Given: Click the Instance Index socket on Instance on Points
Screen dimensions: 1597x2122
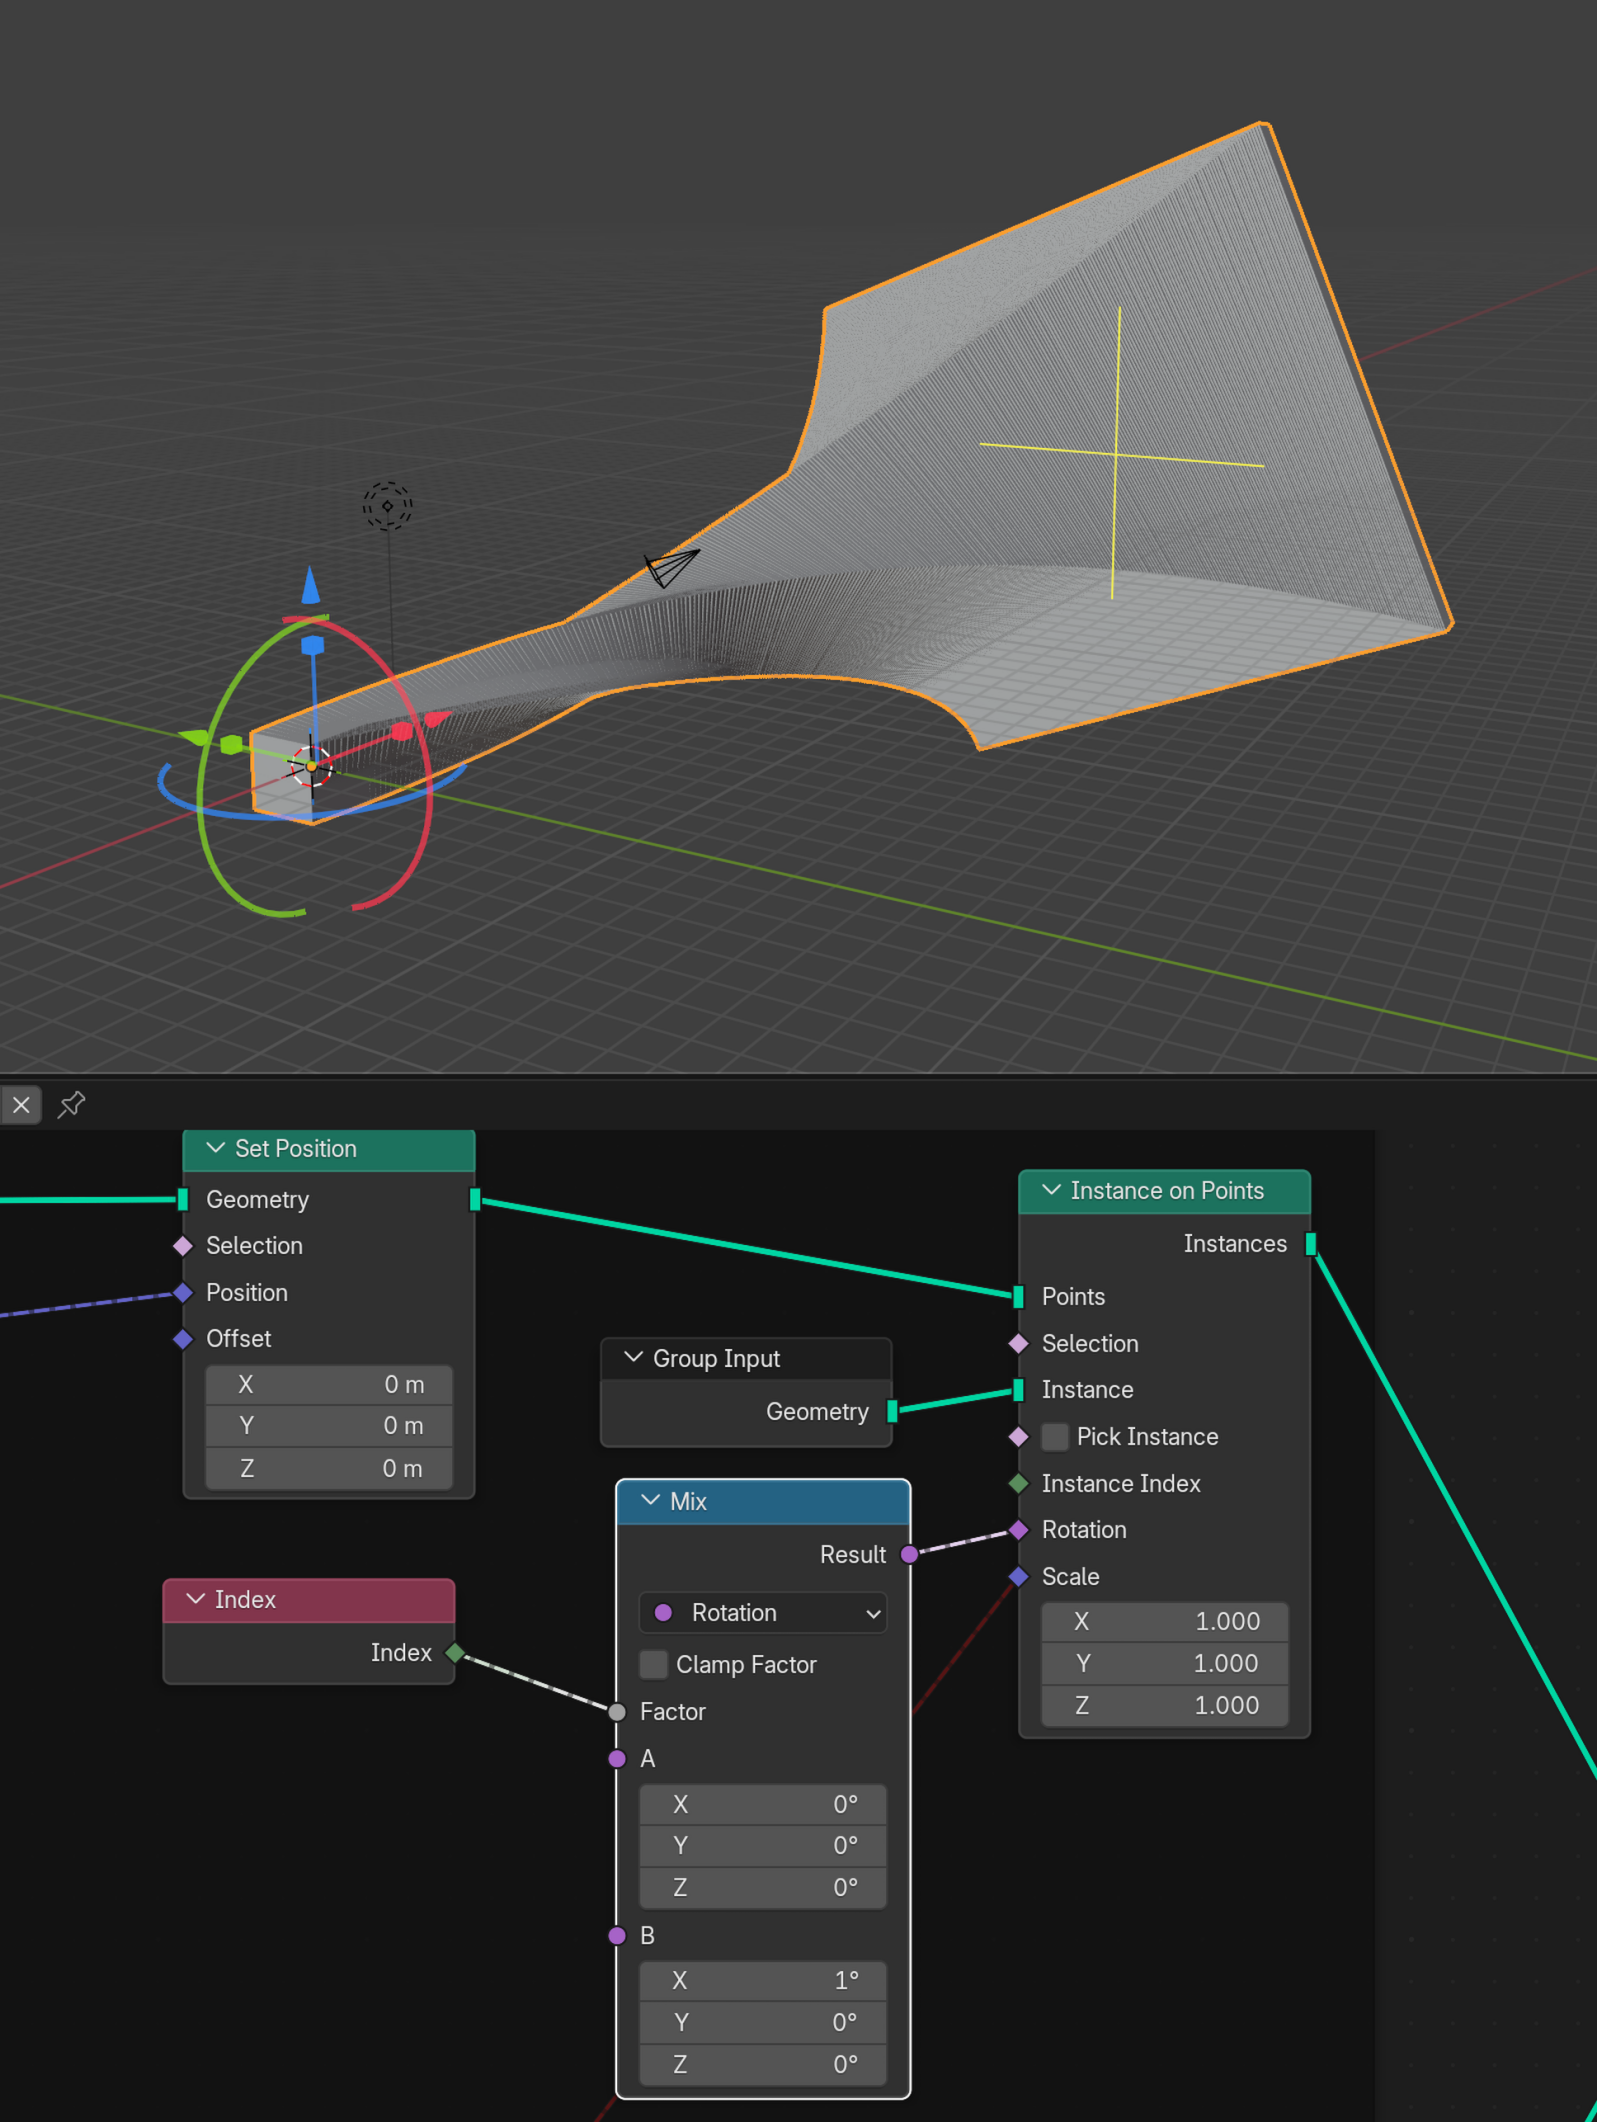Looking at the screenshot, I should (1018, 1483).
